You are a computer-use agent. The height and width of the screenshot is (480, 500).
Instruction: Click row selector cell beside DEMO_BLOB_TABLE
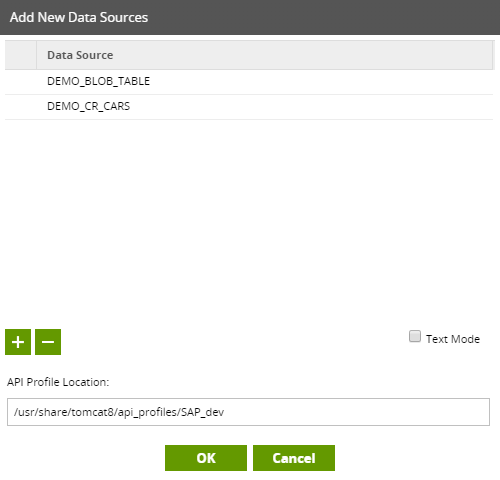pos(21,82)
